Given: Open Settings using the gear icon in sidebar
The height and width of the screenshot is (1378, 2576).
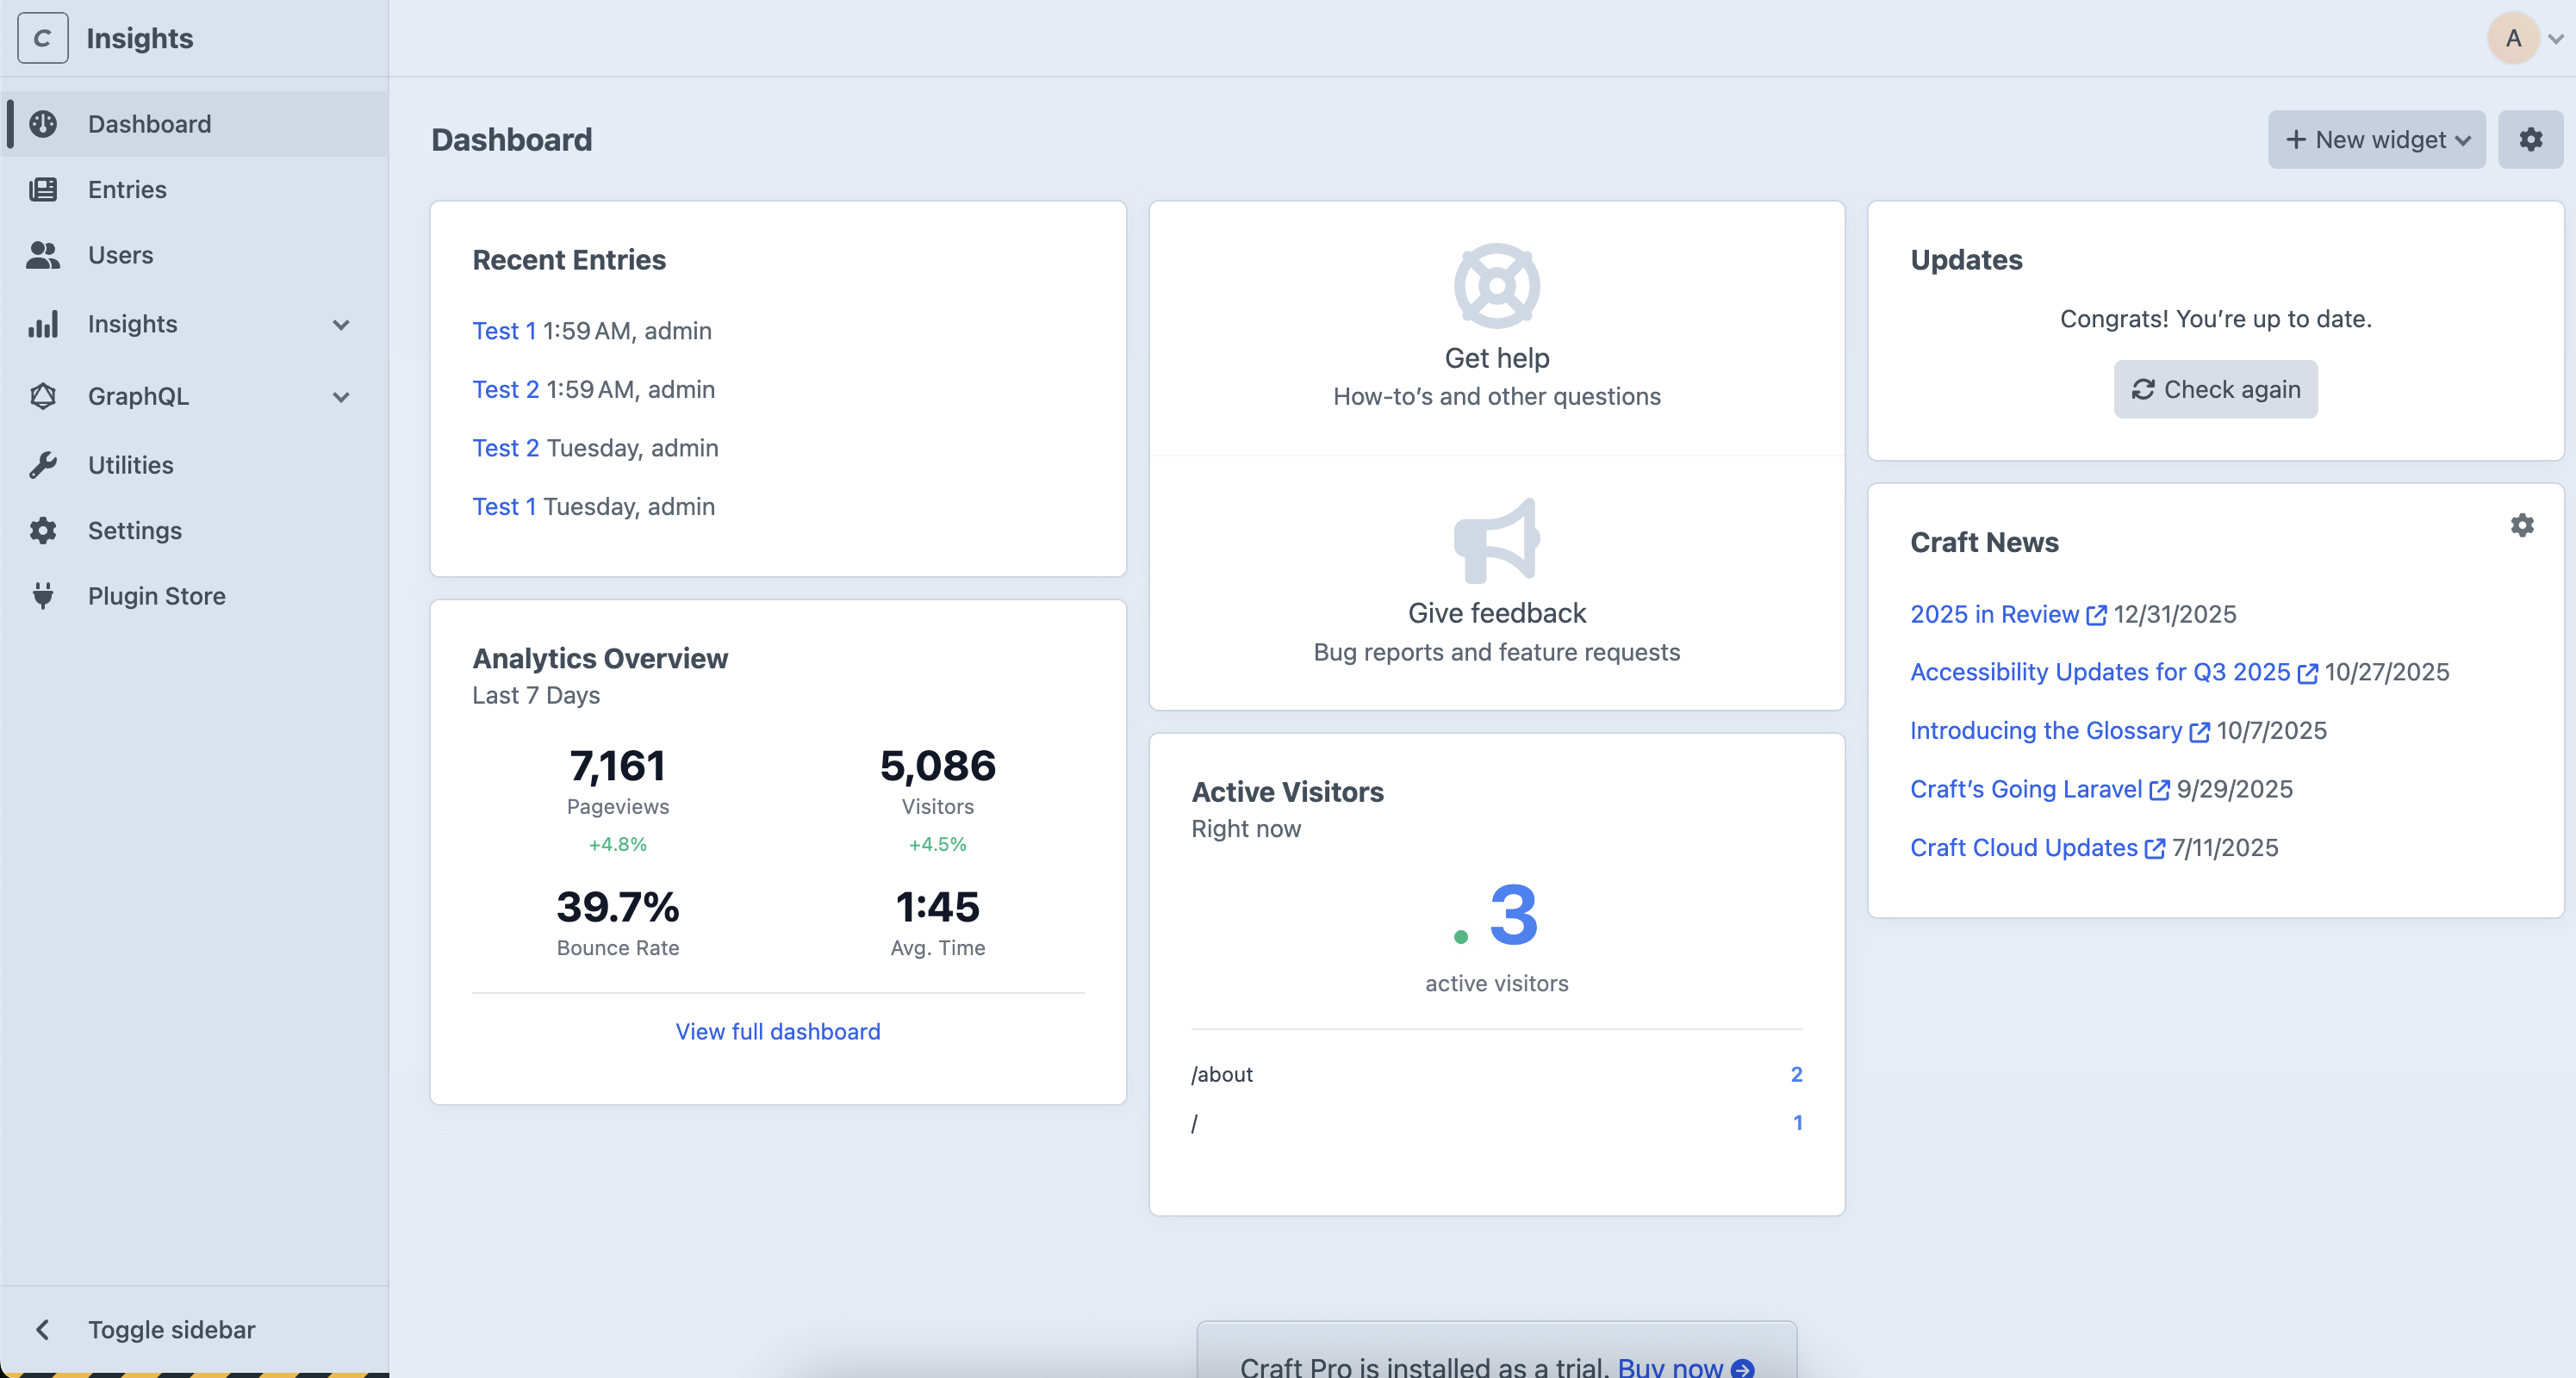Looking at the screenshot, I should (44, 530).
